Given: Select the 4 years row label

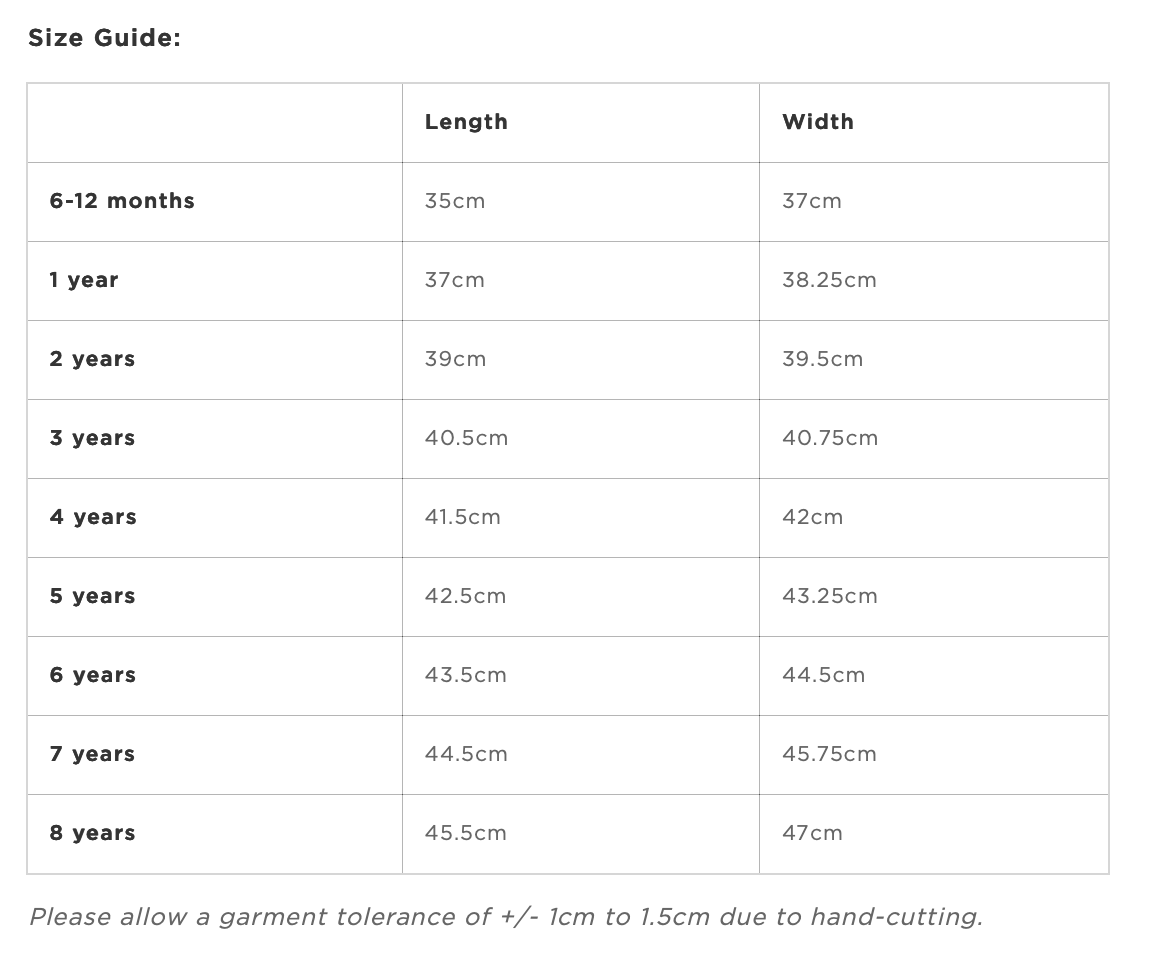Looking at the screenshot, I should [x=93, y=517].
